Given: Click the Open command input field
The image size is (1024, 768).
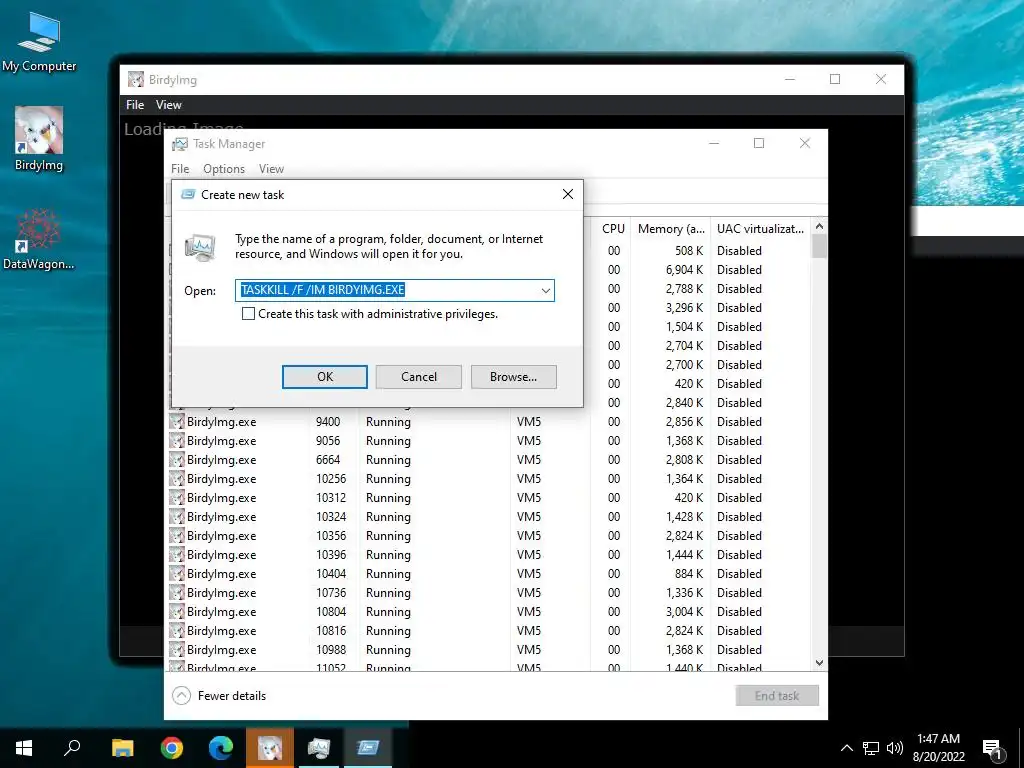Looking at the screenshot, I should 394,291.
